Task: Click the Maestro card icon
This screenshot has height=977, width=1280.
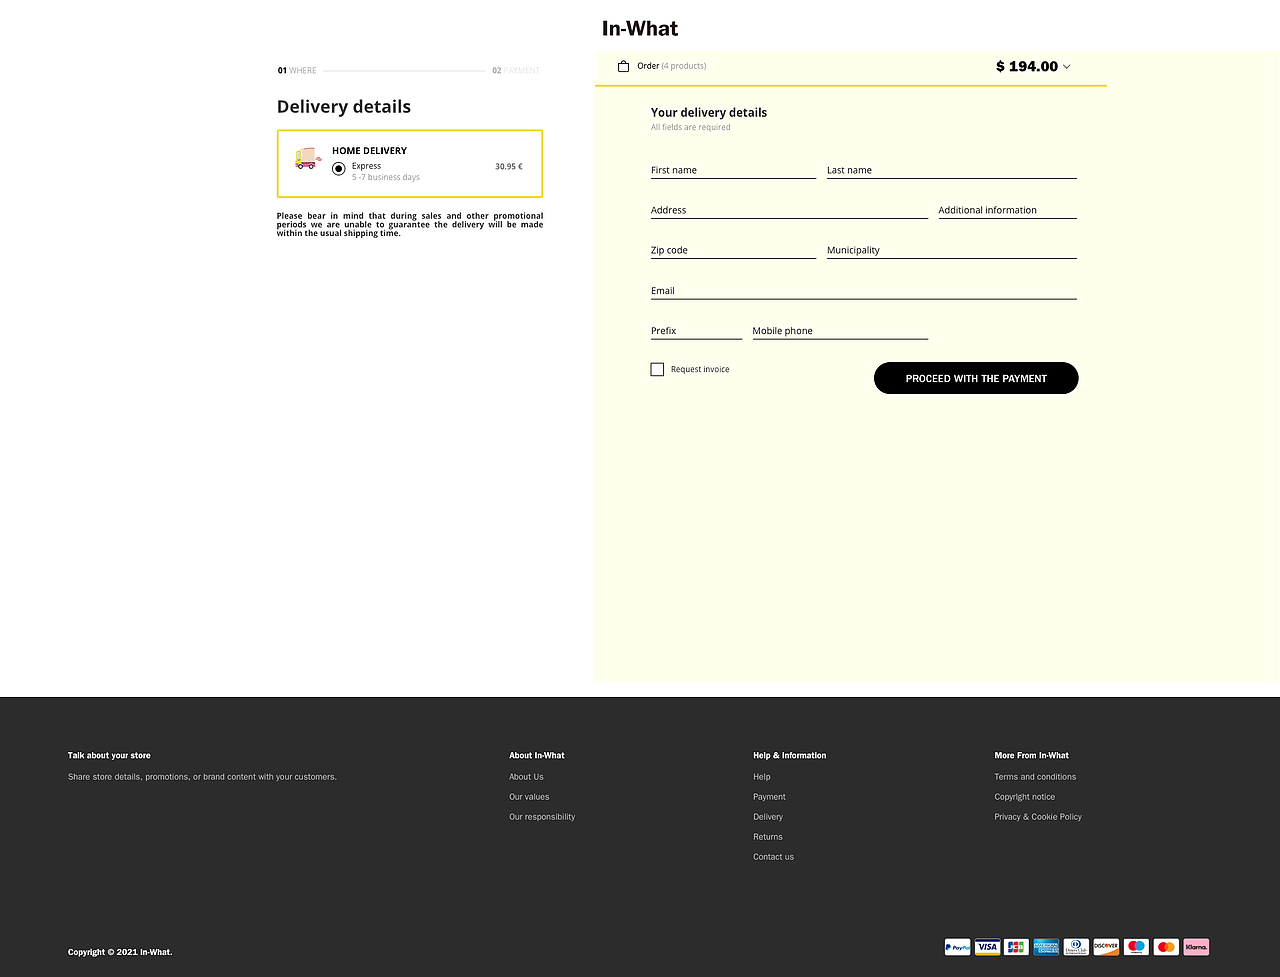Action: coord(1136,947)
